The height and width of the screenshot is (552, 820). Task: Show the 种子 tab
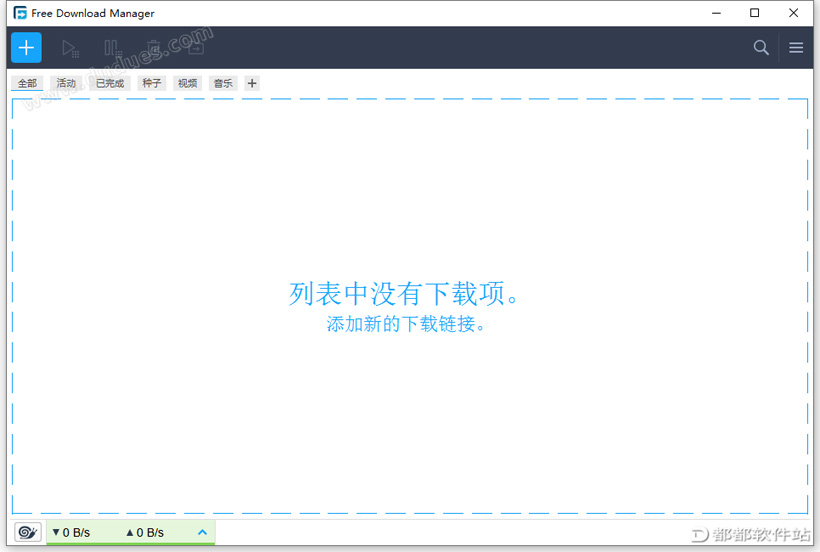tap(152, 83)
